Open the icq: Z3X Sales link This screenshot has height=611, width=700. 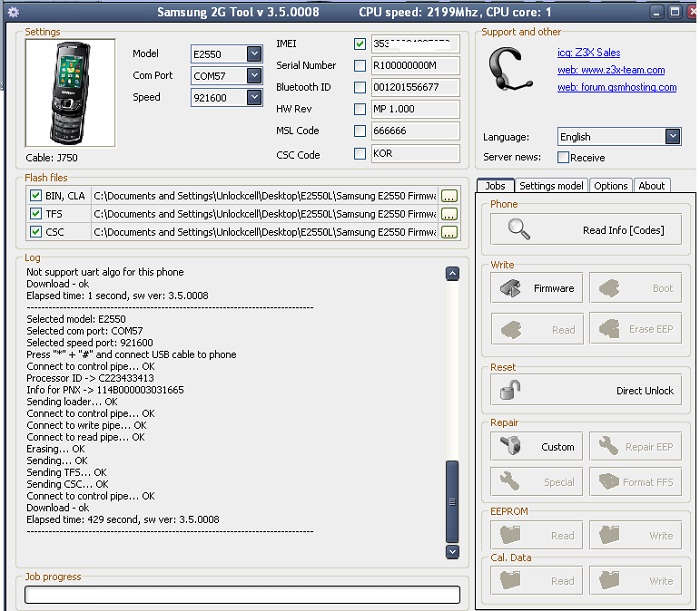coord(588,52)
